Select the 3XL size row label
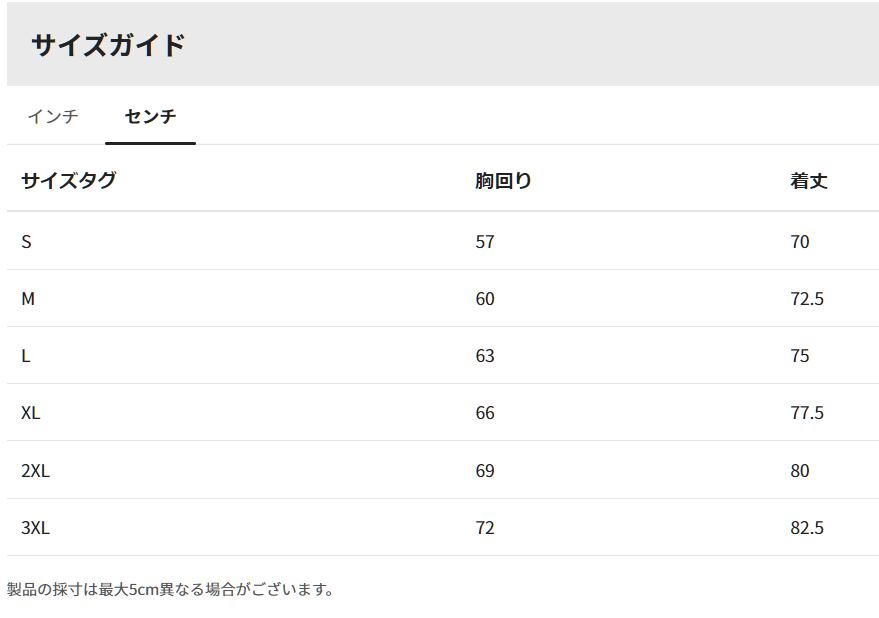Screen dimensions: 879x618 (35, 528)
